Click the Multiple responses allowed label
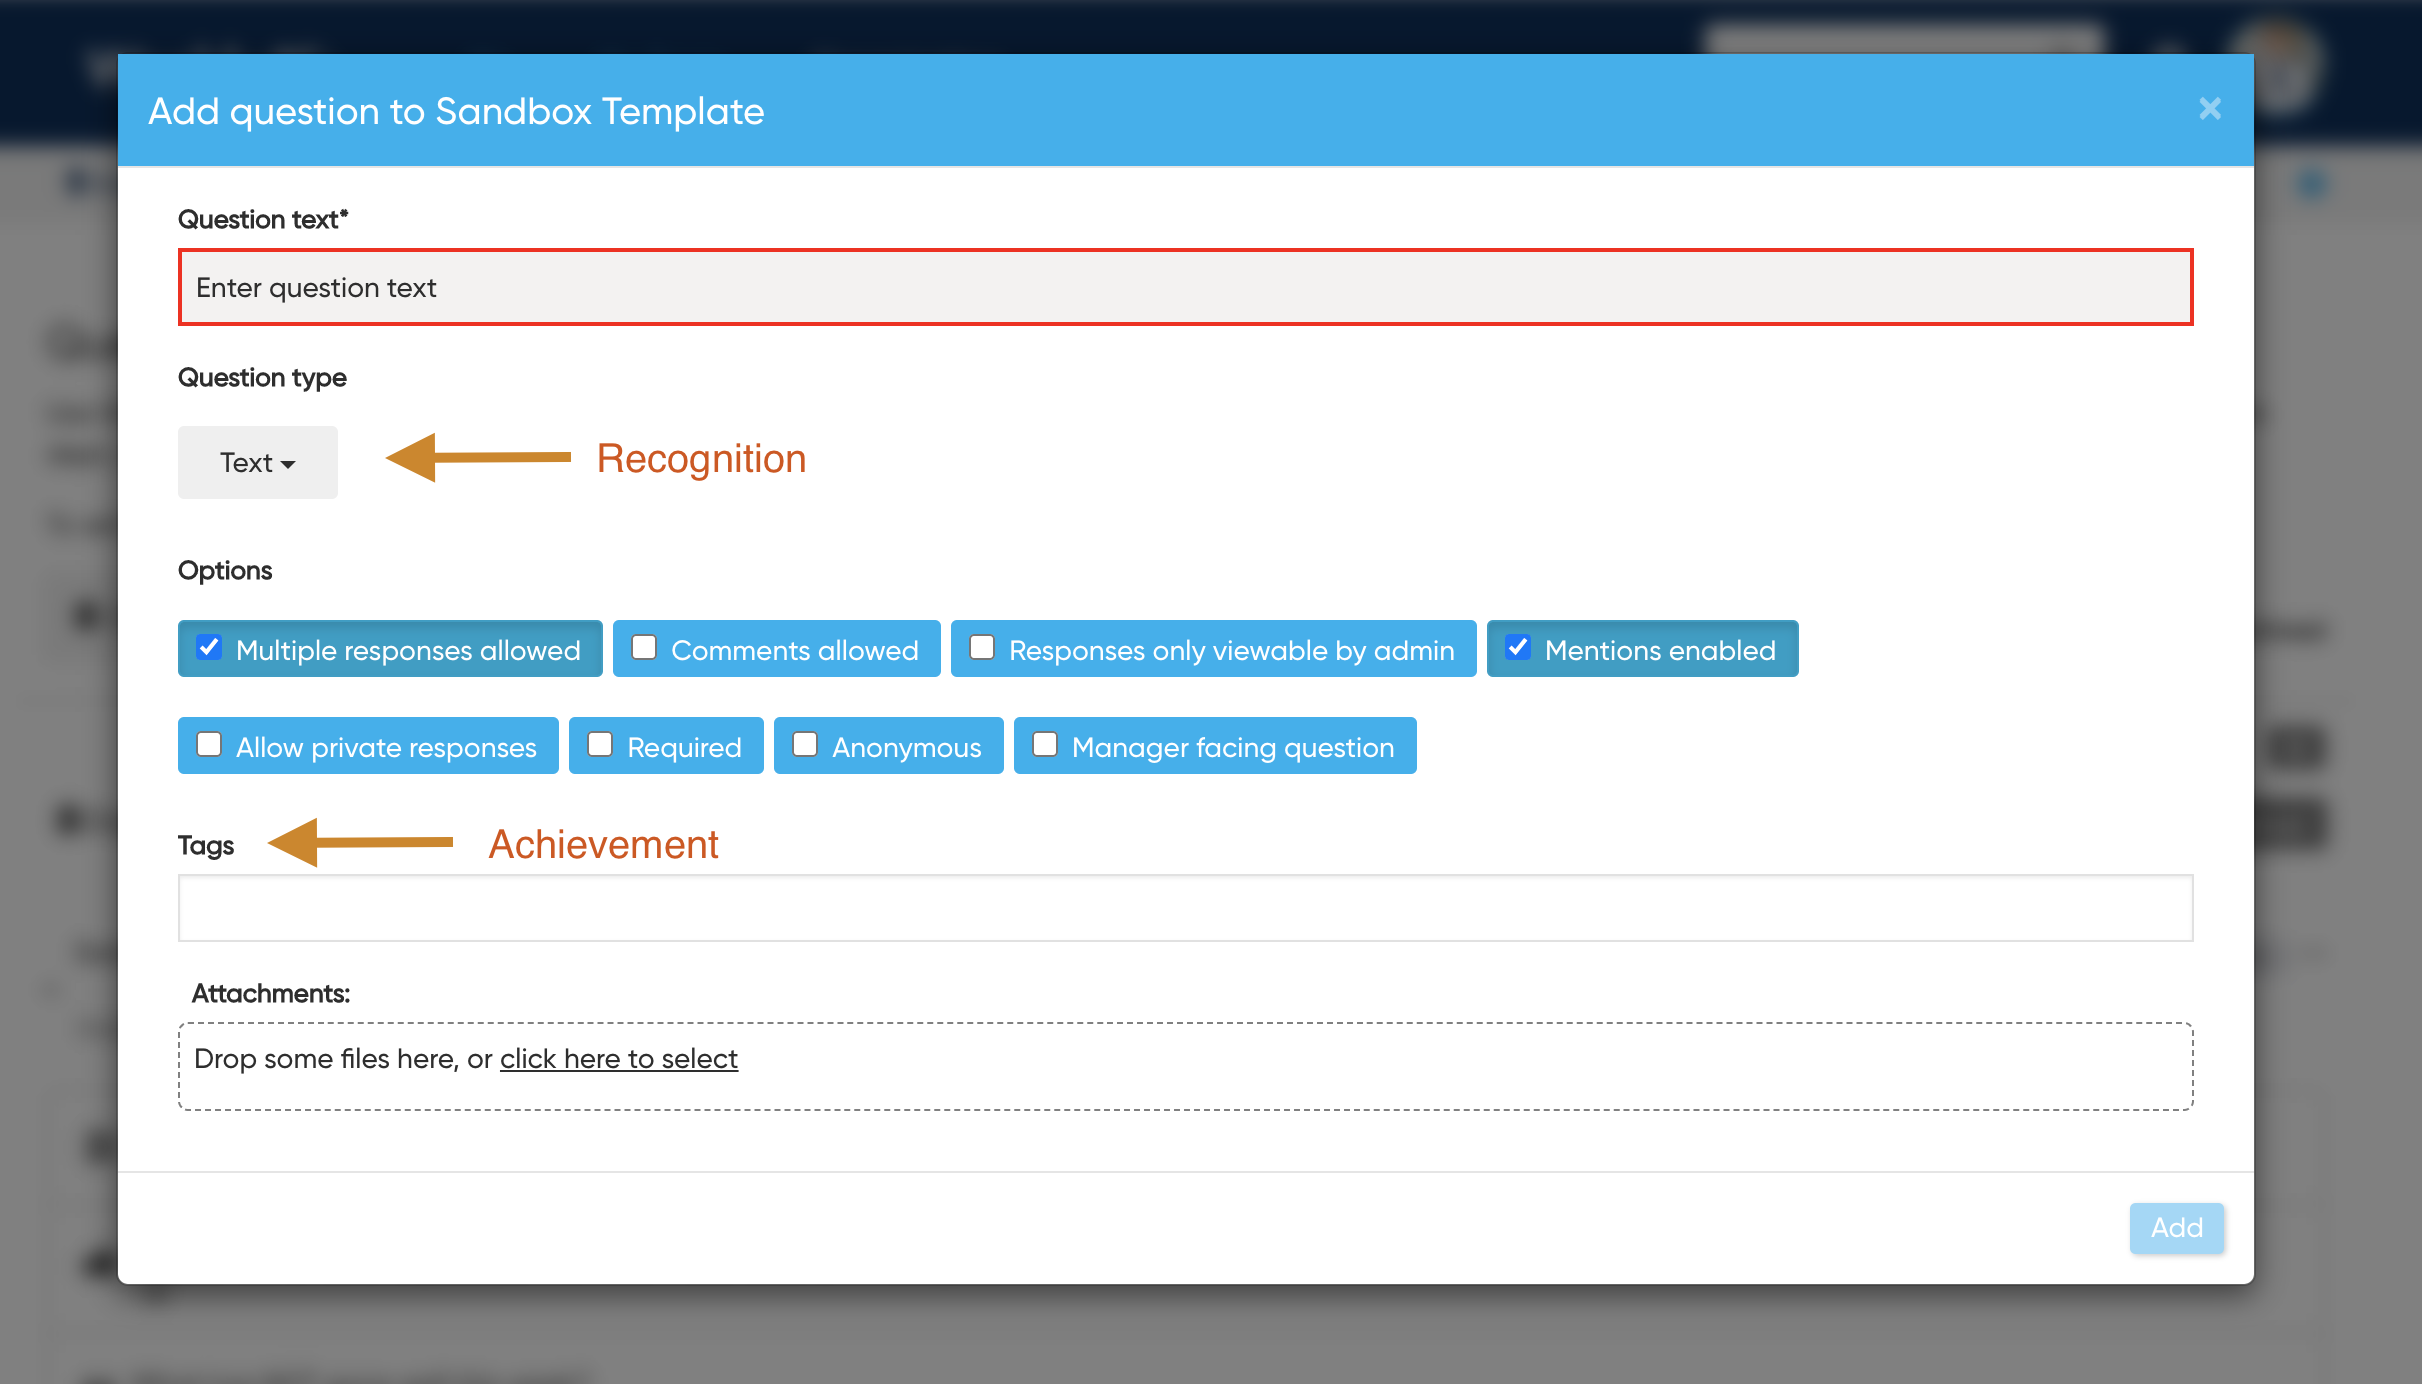The image size is (2422, 1384). [408, 650]
